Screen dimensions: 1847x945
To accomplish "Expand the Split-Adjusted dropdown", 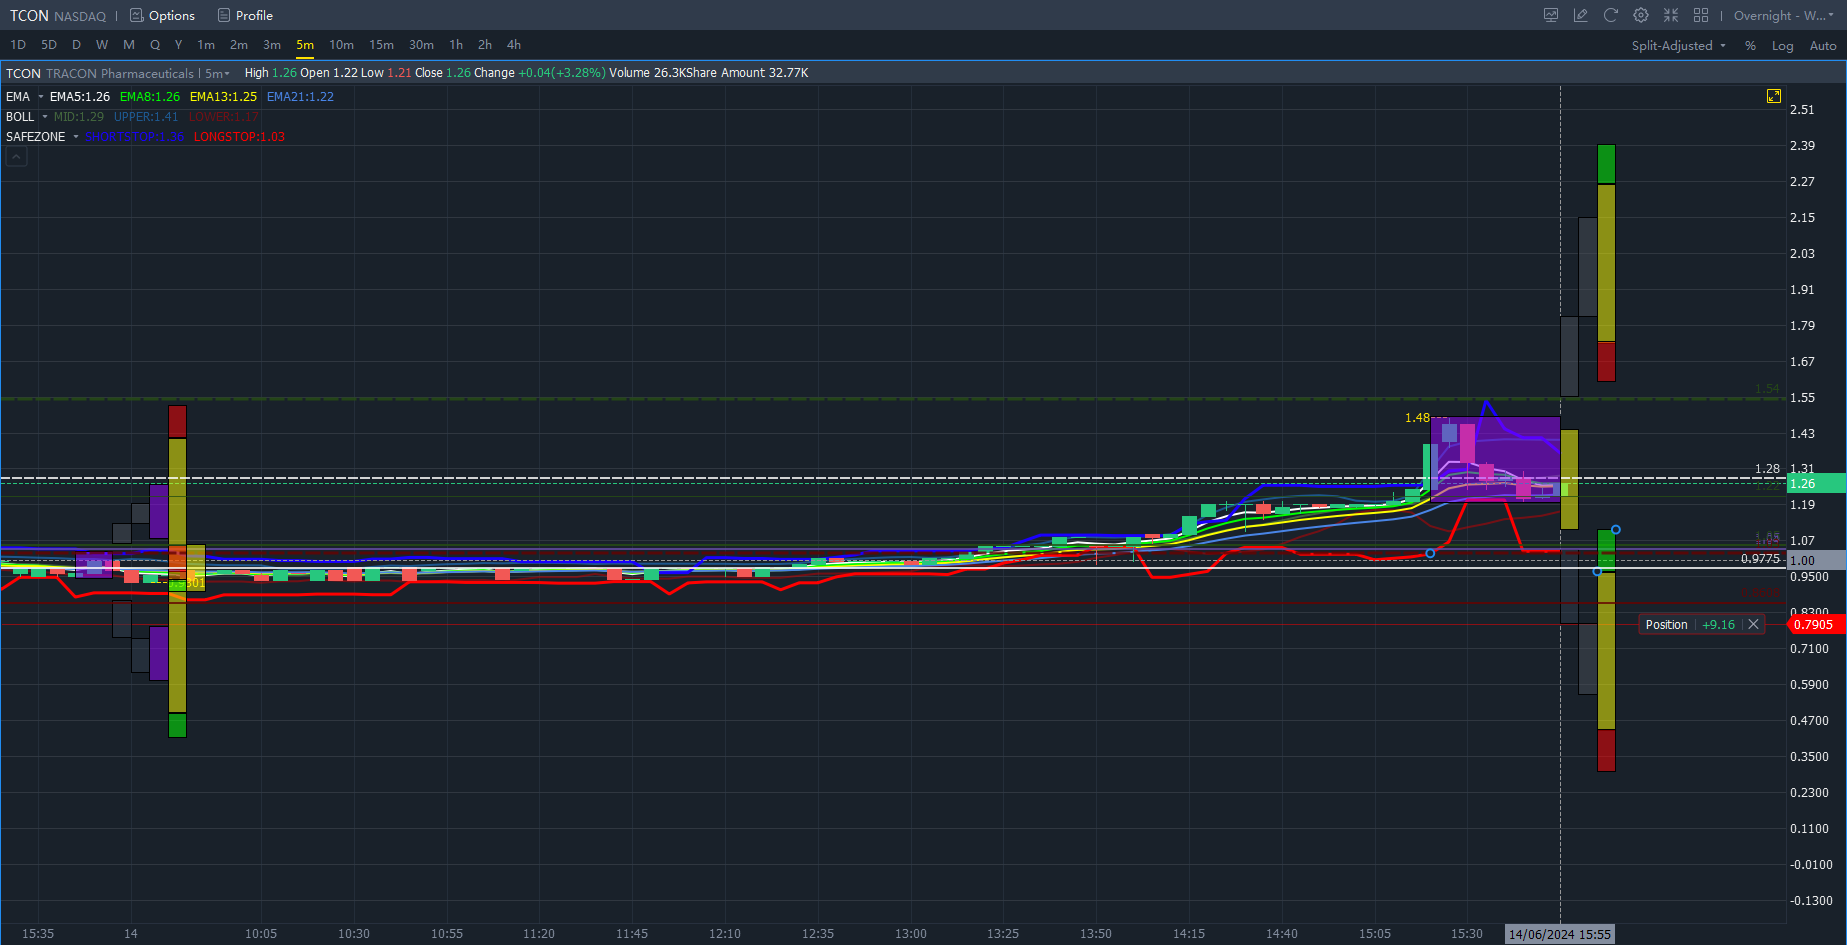I will (x=1679, y=46).
